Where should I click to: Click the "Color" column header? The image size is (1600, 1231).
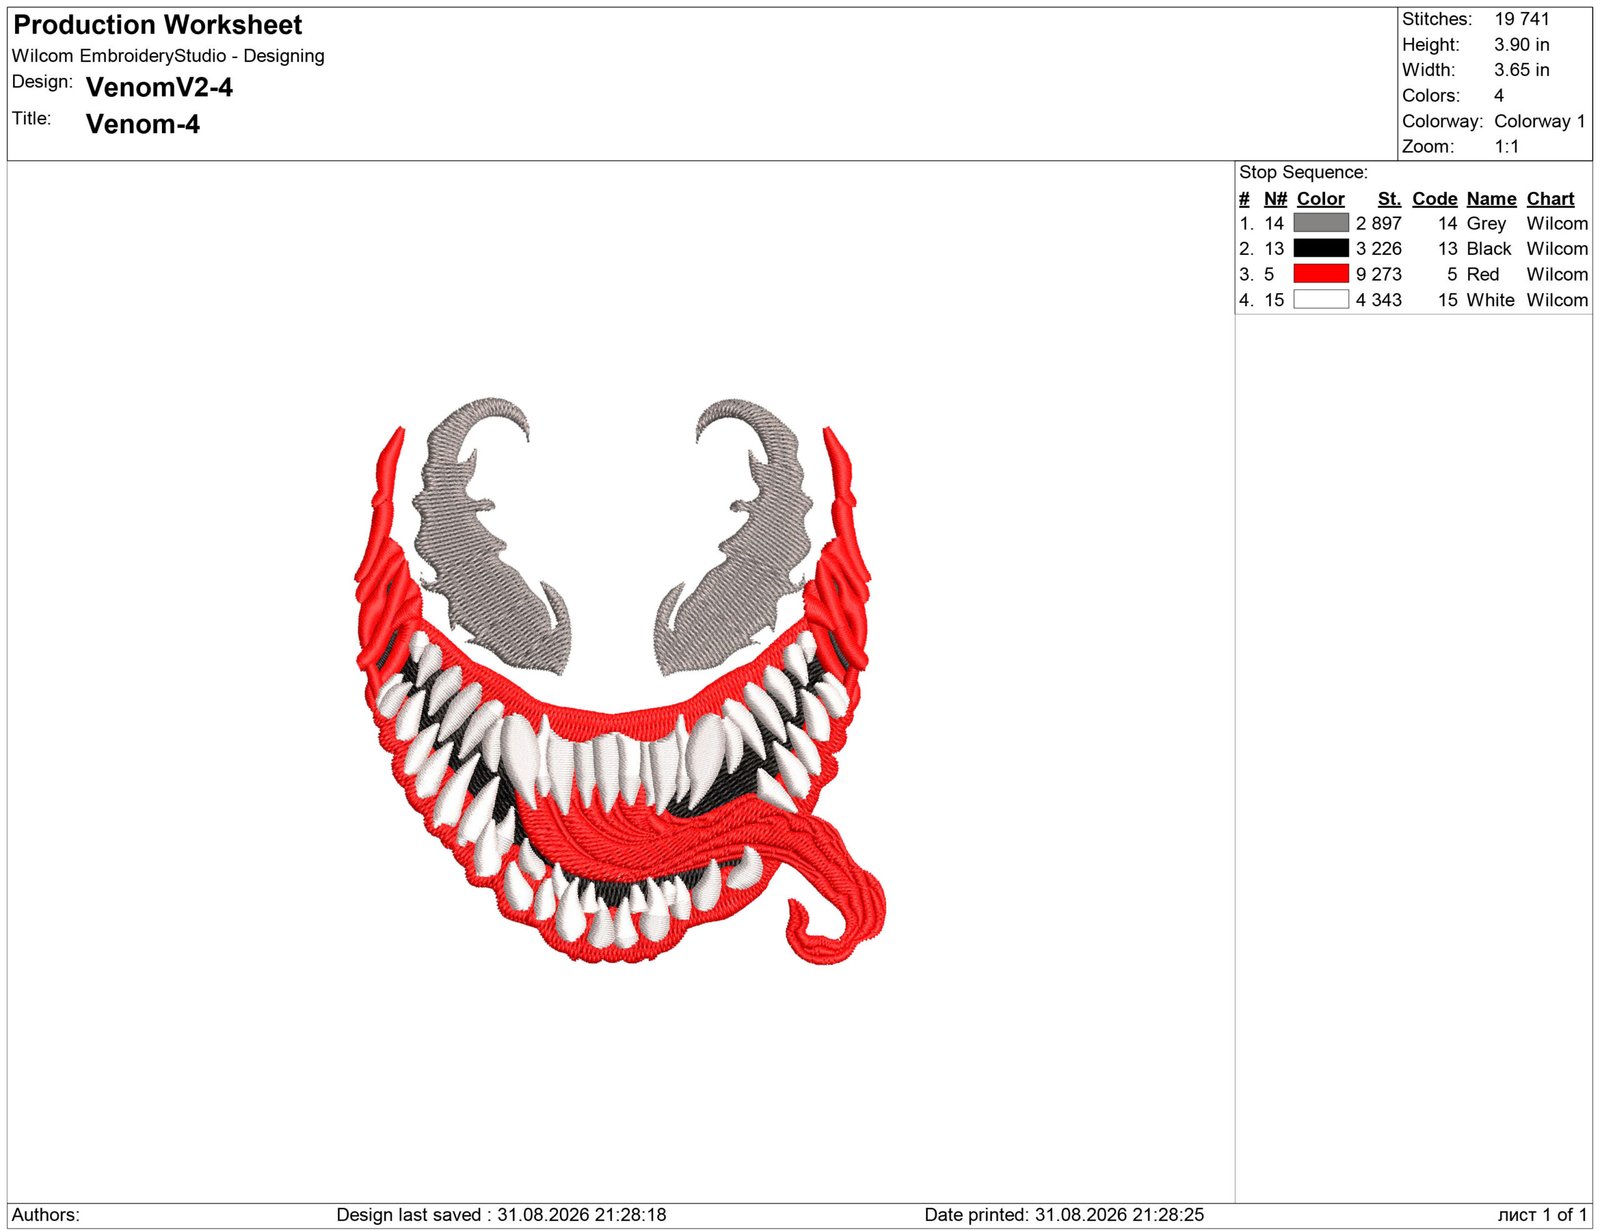point(1321,199)
